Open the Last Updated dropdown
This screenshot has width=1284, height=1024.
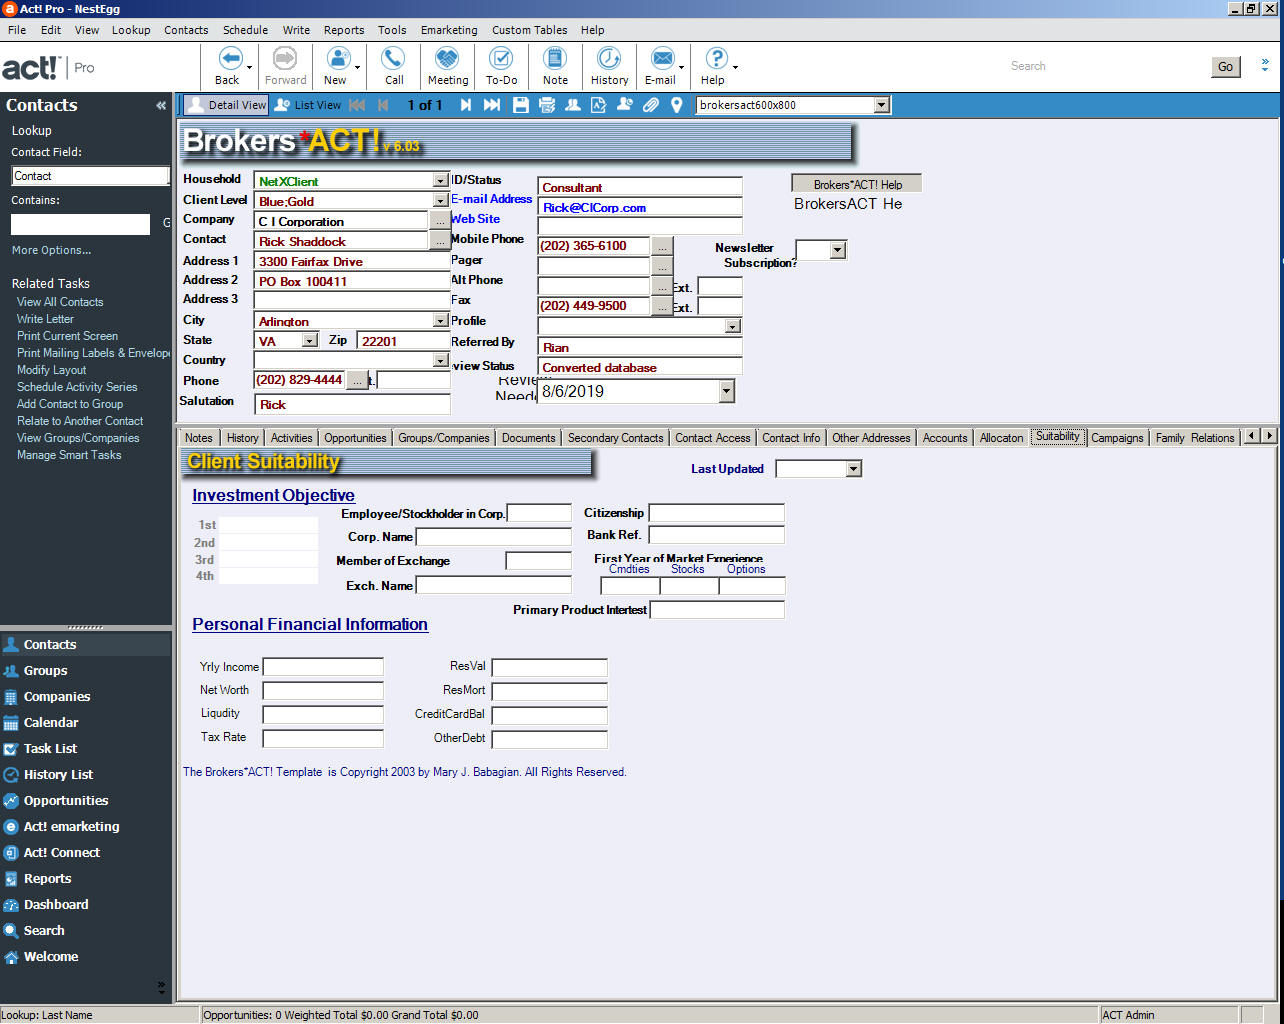853,469
